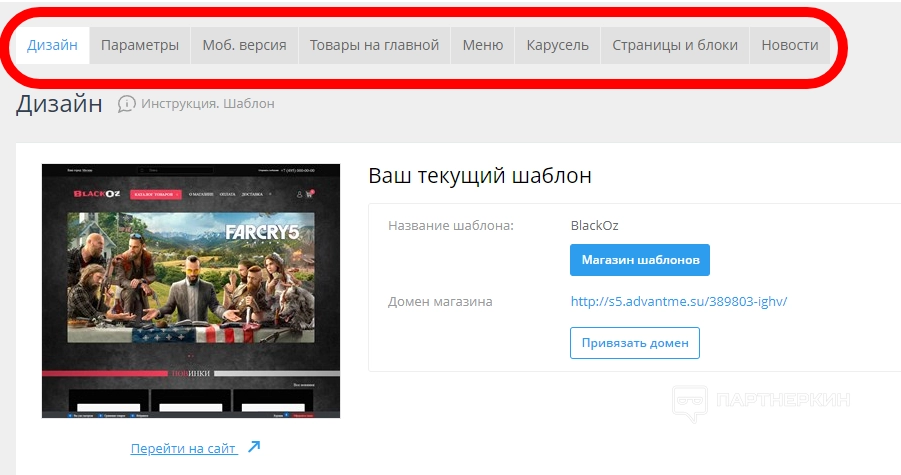Image resolution: width=901 pixels, height=475 pixels.
Task: Open the Инструкция. Шаблон link
Action: (208, 104)
